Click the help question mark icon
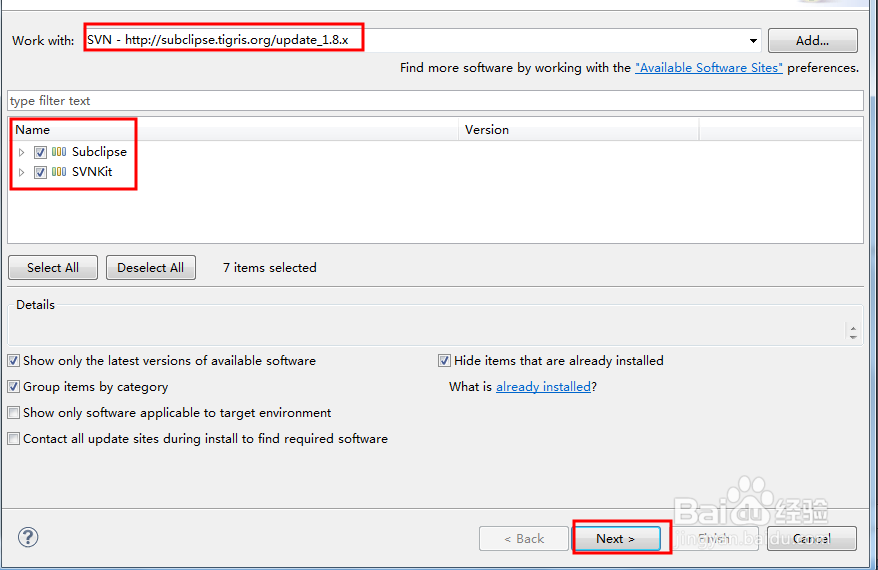The image size is (878, 570). coord(28,538)
